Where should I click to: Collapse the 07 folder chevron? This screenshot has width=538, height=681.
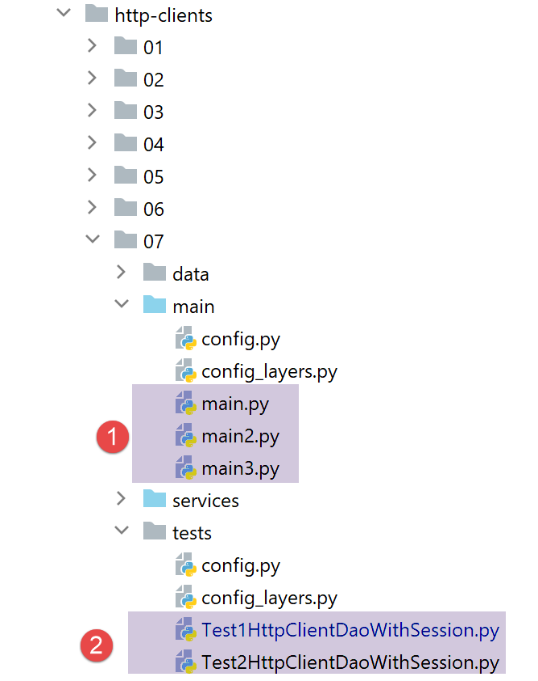[x=92, y=239]
